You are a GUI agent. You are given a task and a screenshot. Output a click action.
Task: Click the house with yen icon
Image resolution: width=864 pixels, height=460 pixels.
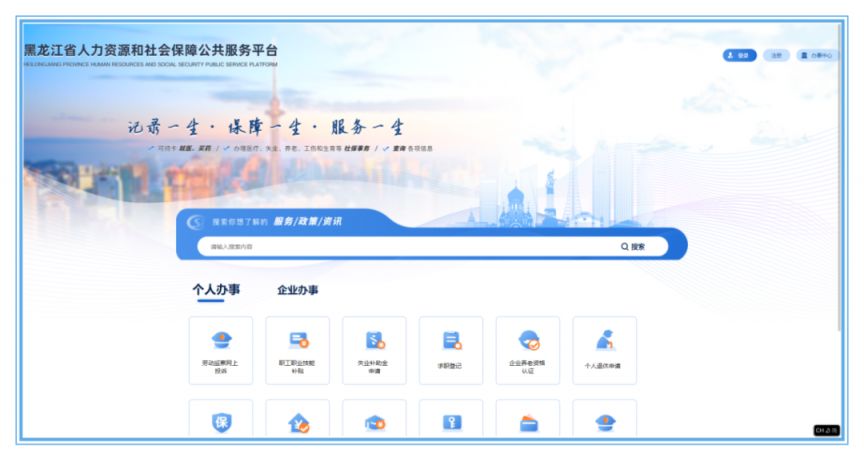tap(297, 422)
